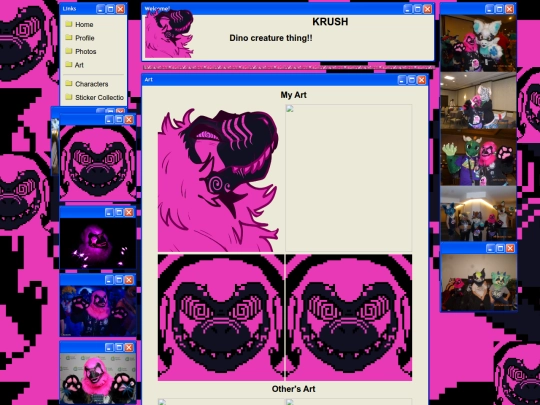Maximize the glowing purple photo window
The height and width of the screenshot is (405, 540).
pyautogui.click(x=119, y=212)
